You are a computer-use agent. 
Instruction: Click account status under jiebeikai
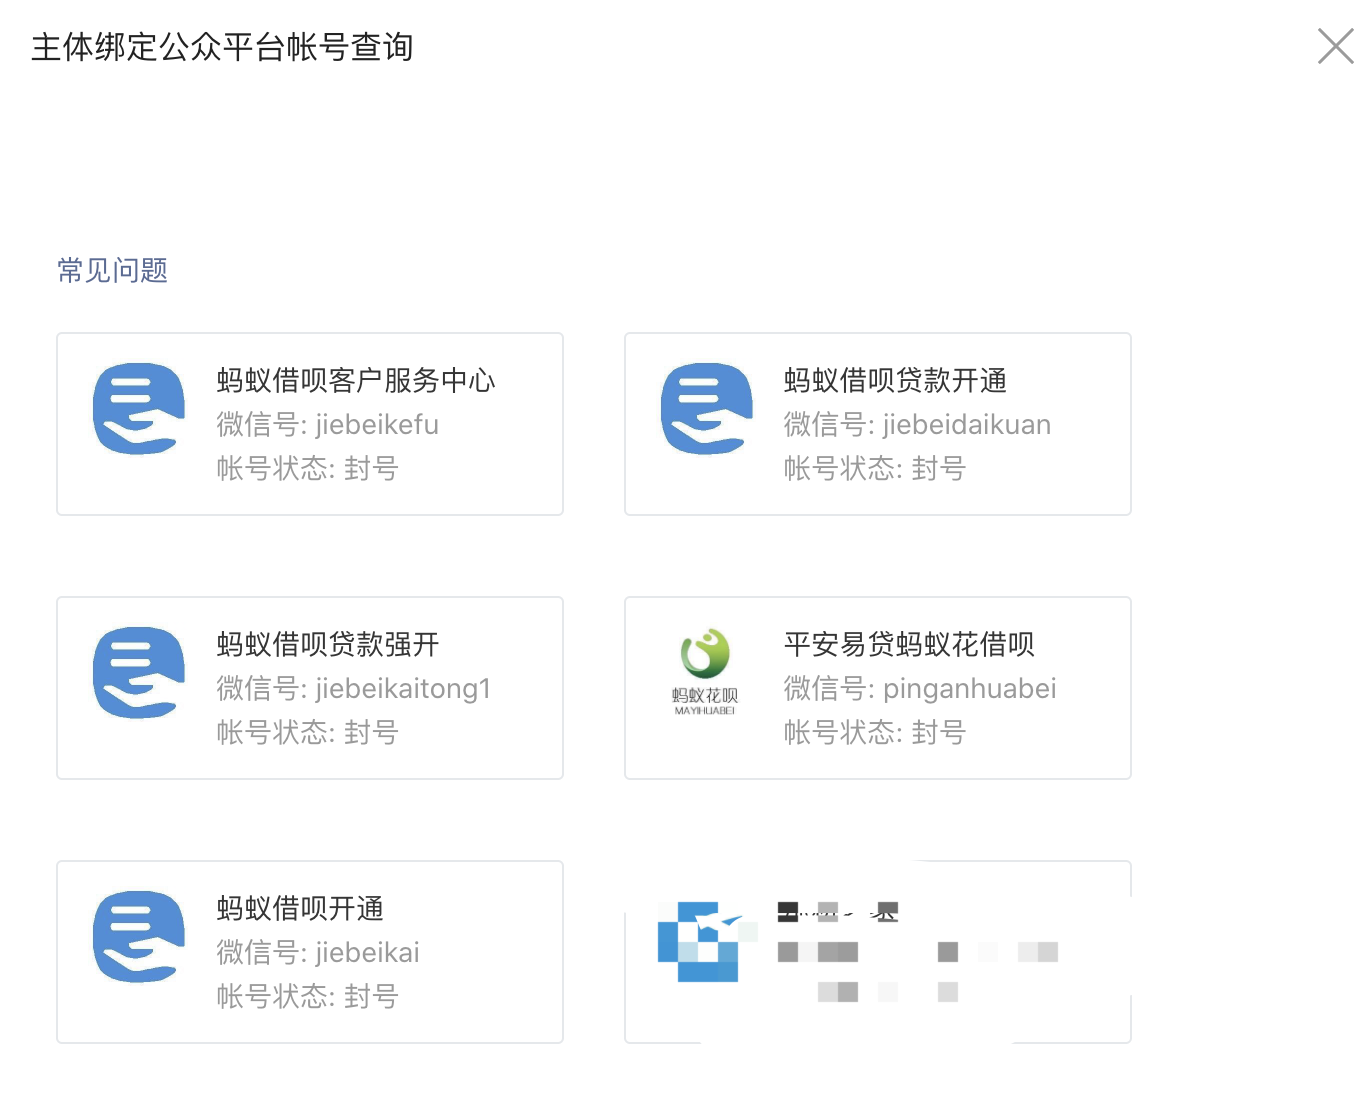(308, 996)
